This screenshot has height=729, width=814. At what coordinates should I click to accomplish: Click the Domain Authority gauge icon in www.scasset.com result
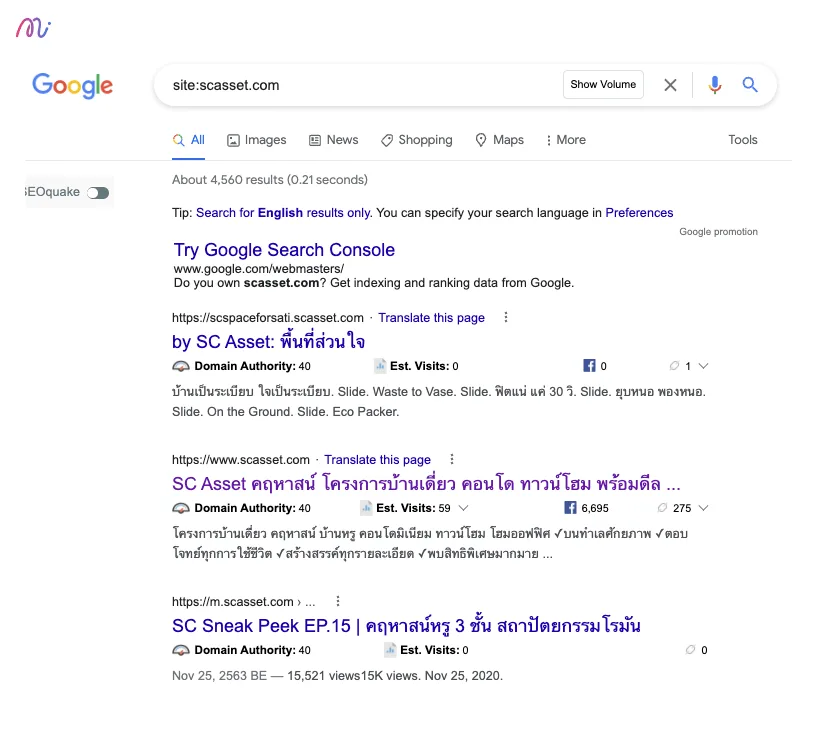point(181,508)
